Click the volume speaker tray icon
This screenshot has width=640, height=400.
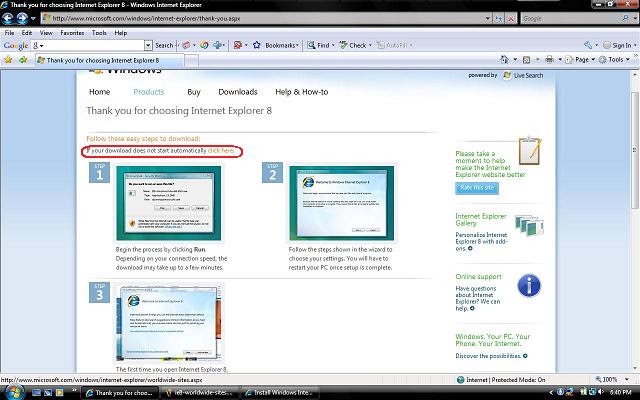601,392
